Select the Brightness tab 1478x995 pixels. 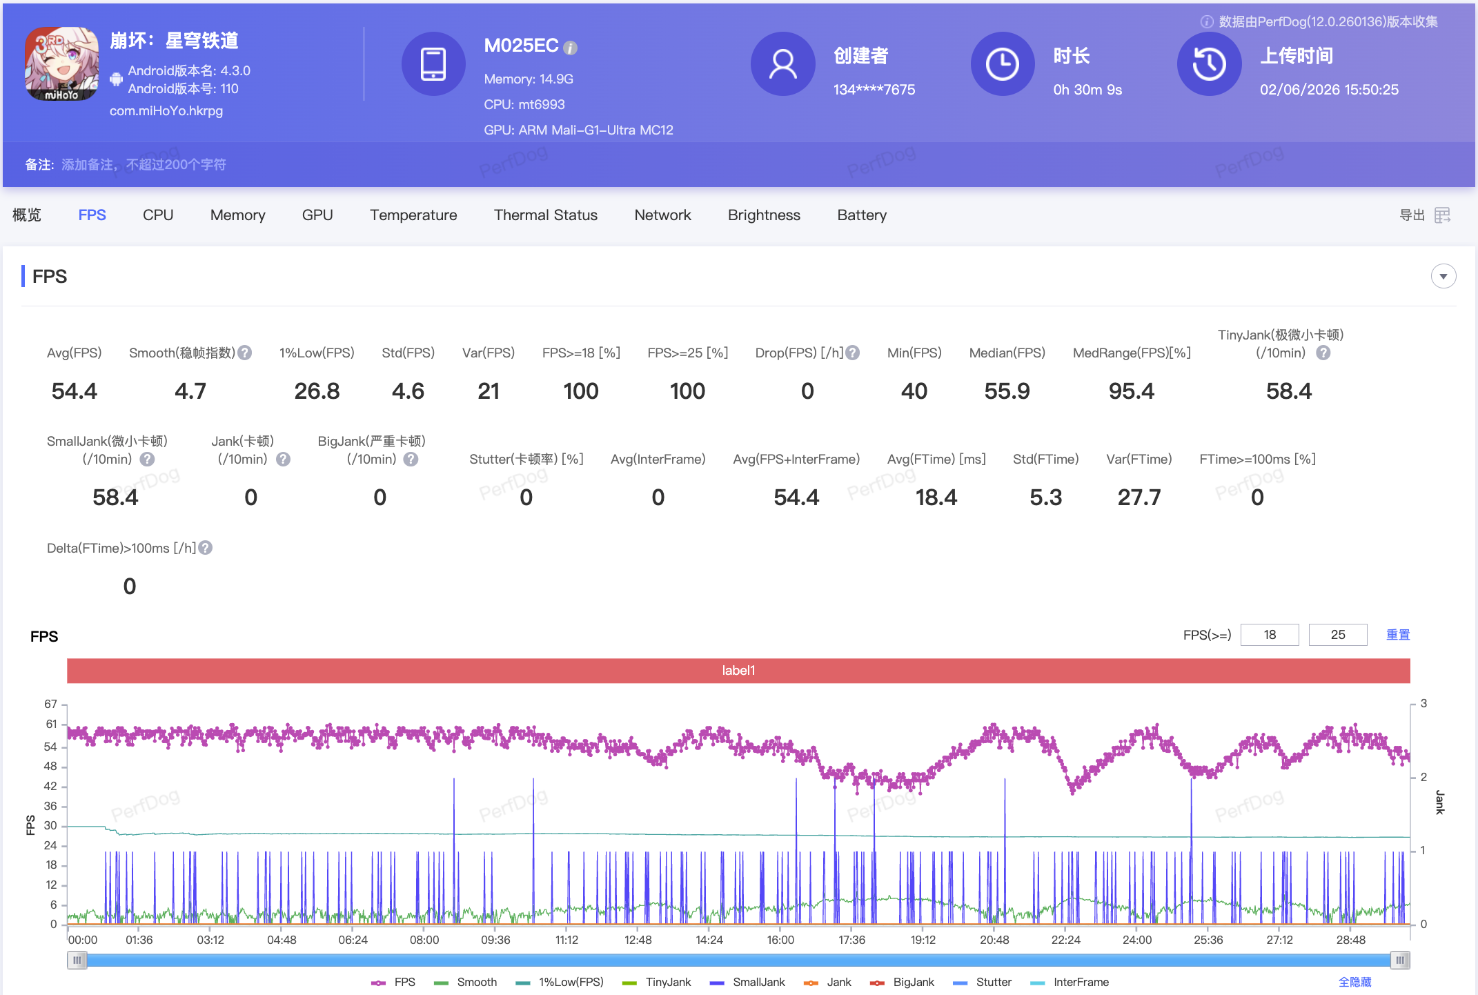click(764, 215)
